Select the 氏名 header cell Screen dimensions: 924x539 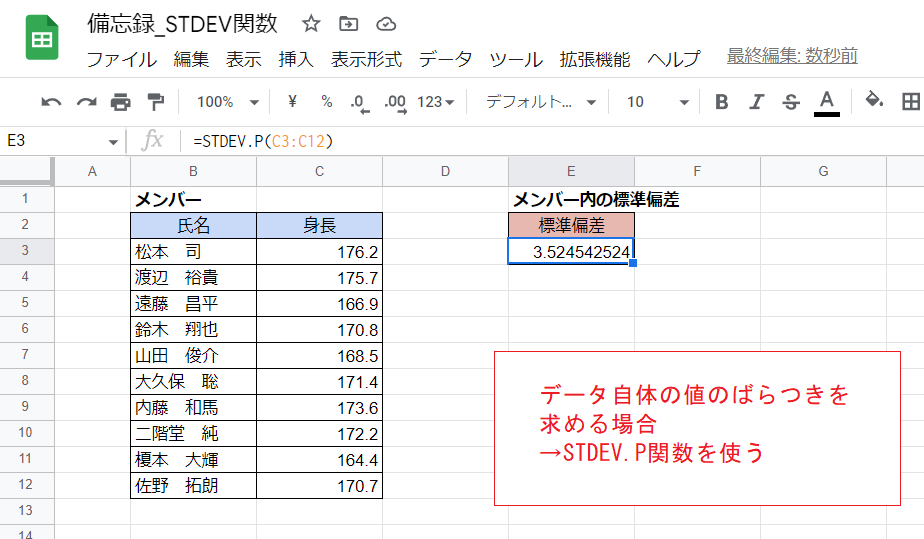pos(193,225)
